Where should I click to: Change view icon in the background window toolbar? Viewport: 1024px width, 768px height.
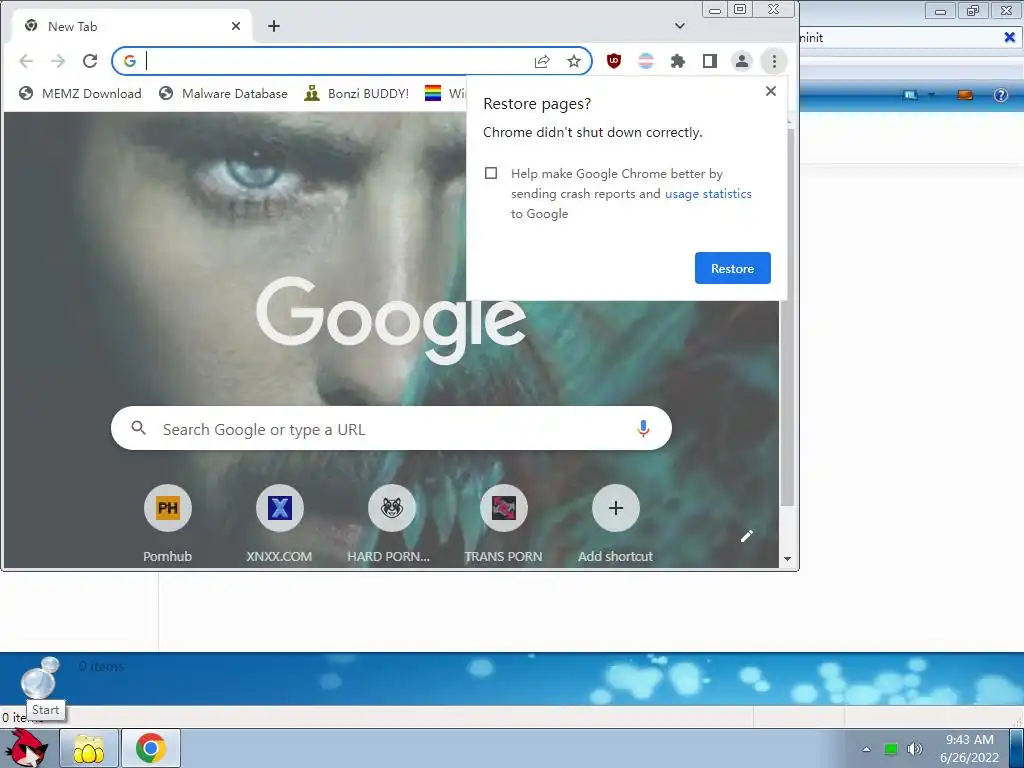[910, 95]
